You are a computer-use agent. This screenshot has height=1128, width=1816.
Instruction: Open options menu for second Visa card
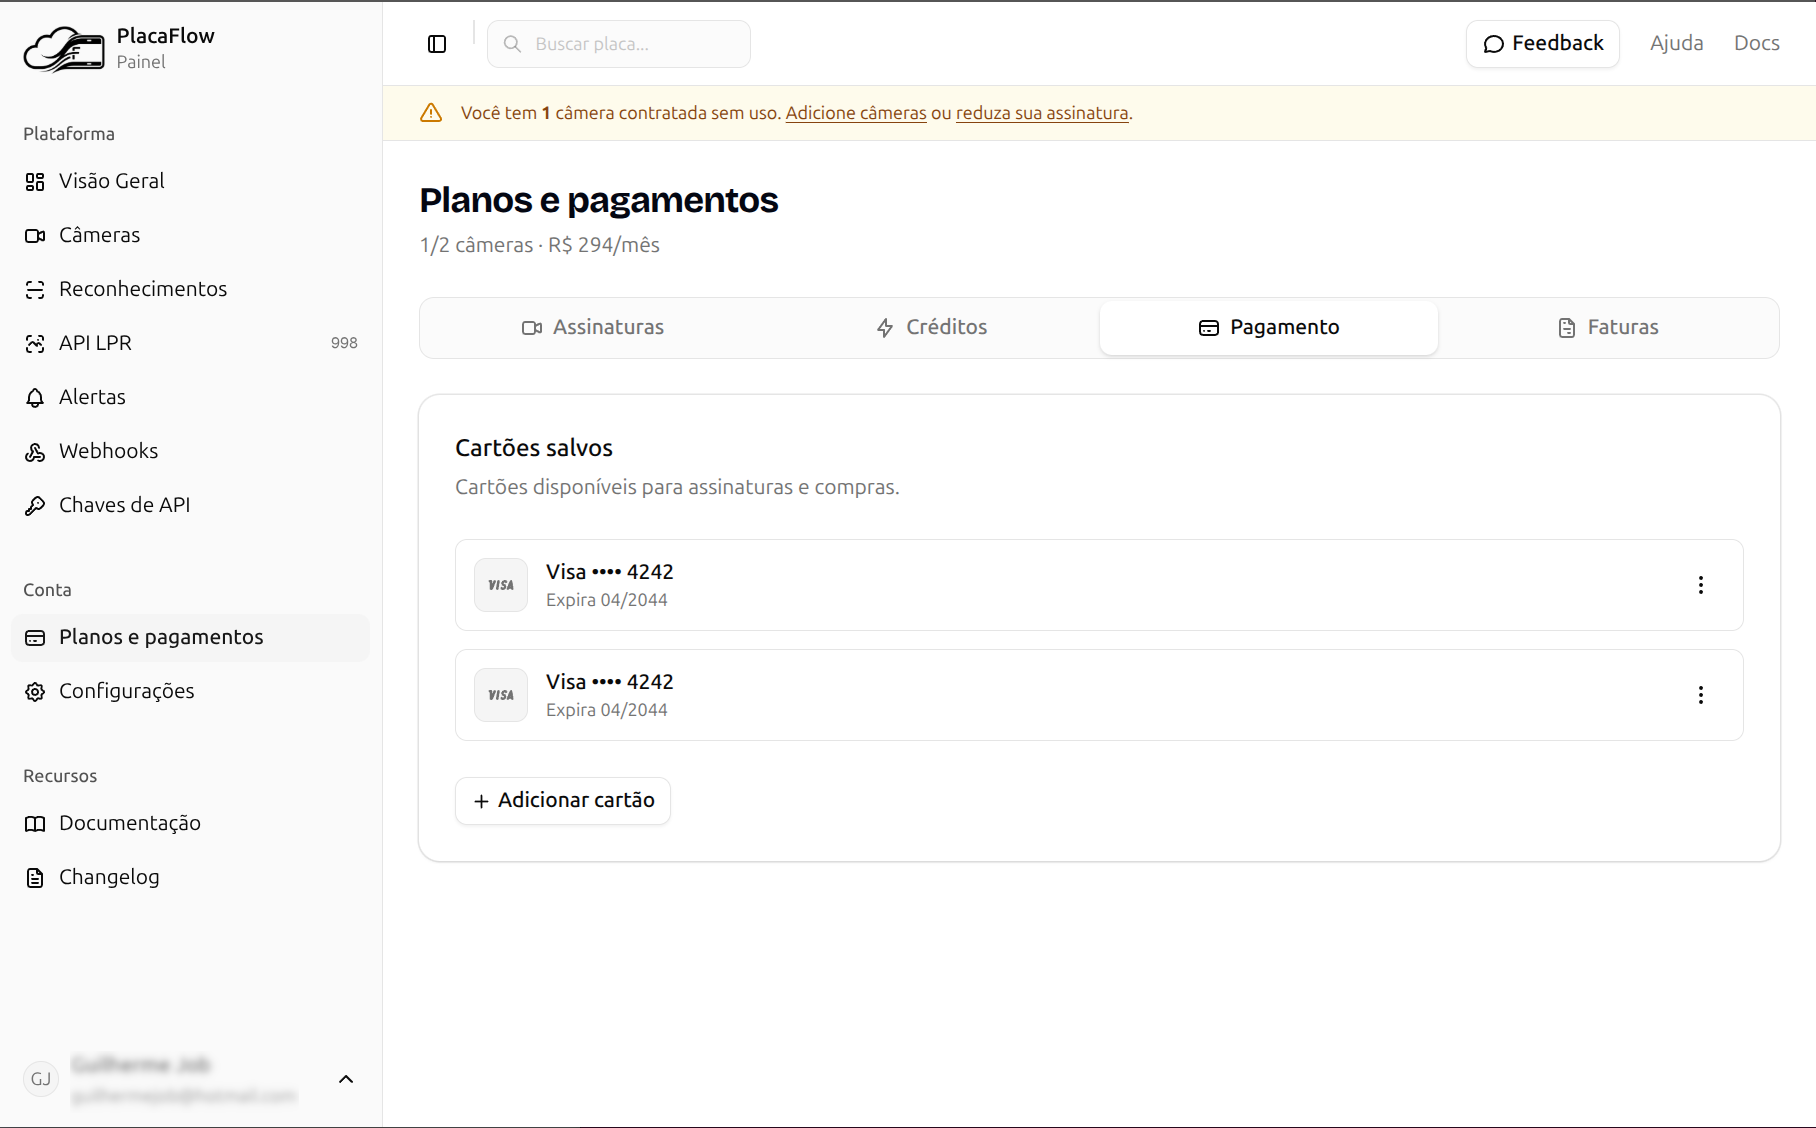click(1700, 695)
